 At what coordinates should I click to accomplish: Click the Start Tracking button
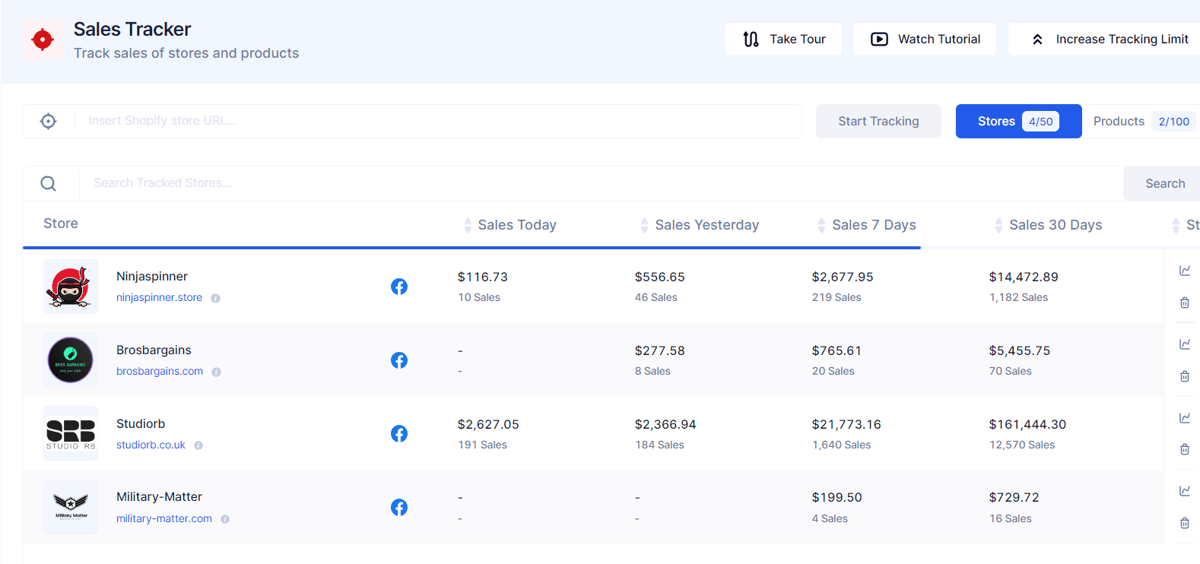(x=878, y=121)
